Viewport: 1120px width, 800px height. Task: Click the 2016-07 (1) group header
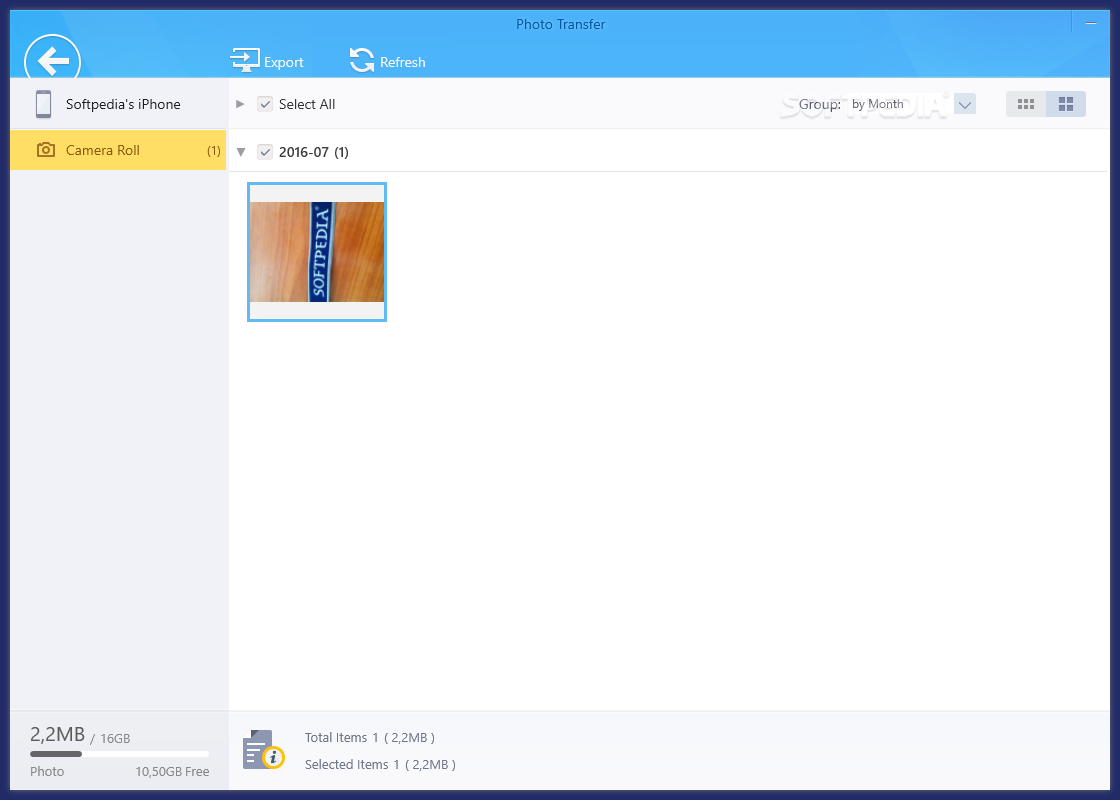[314, 152]
